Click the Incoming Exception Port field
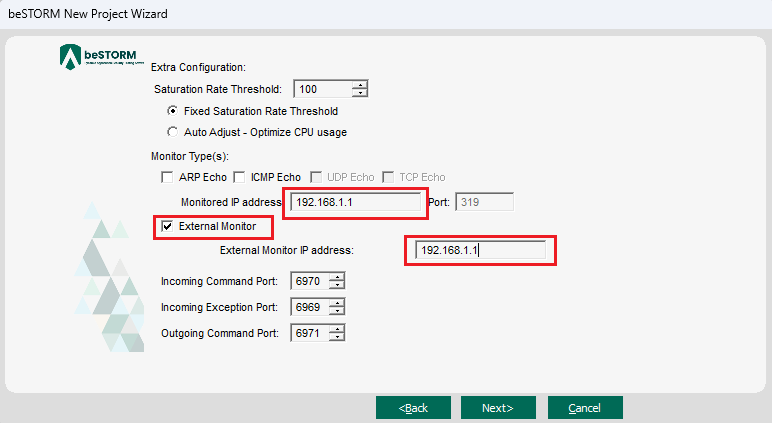This screenshot has width=772, height=423. tap(310, 307)
